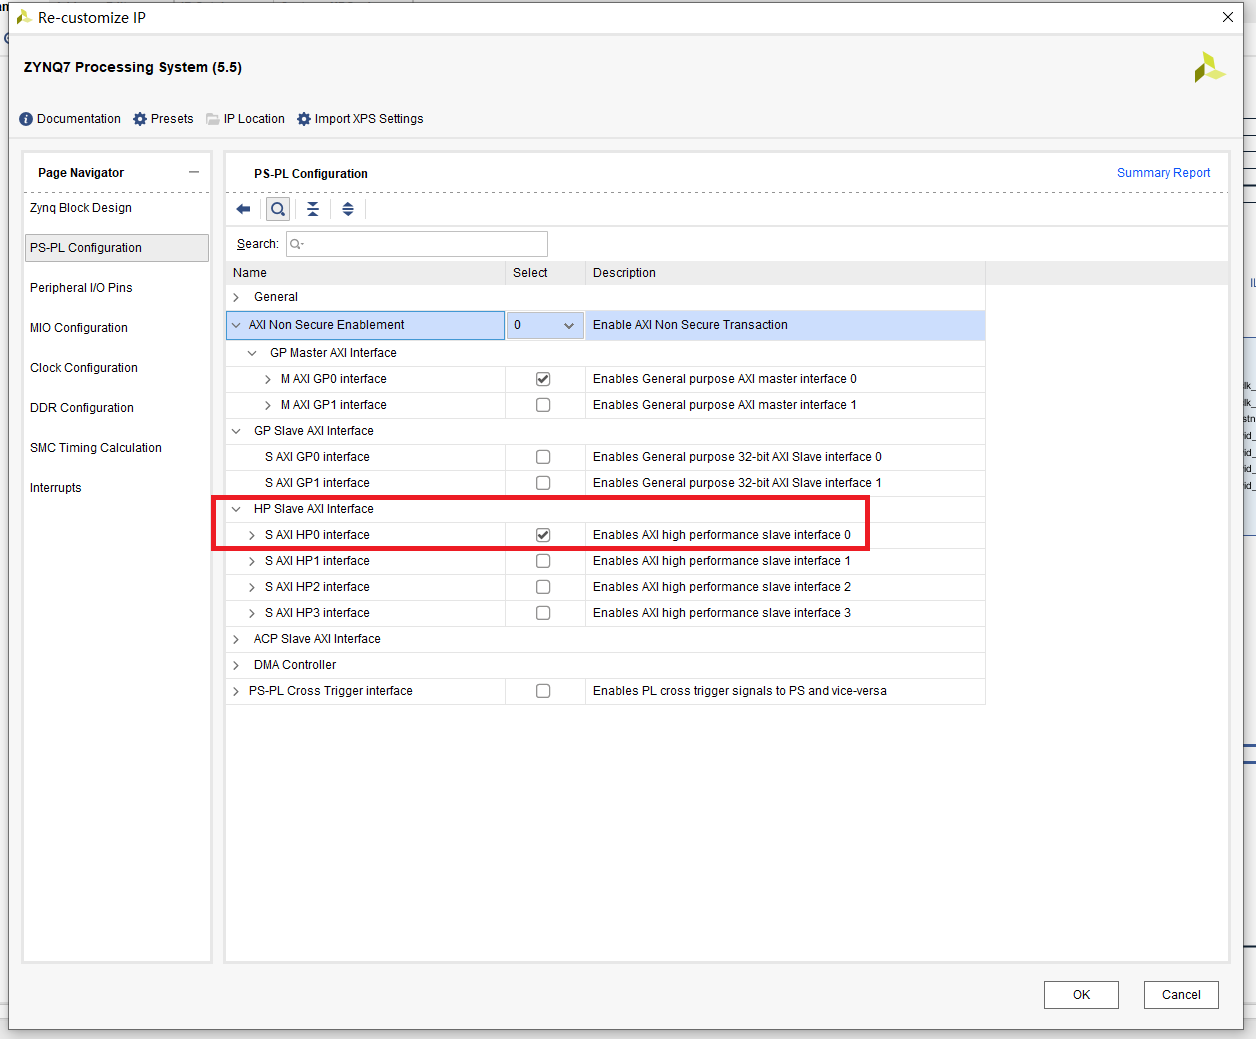1256x1039 pixels.
Task: Focus the Search input field
Action: pyautogui.click(x=417, y=244)
